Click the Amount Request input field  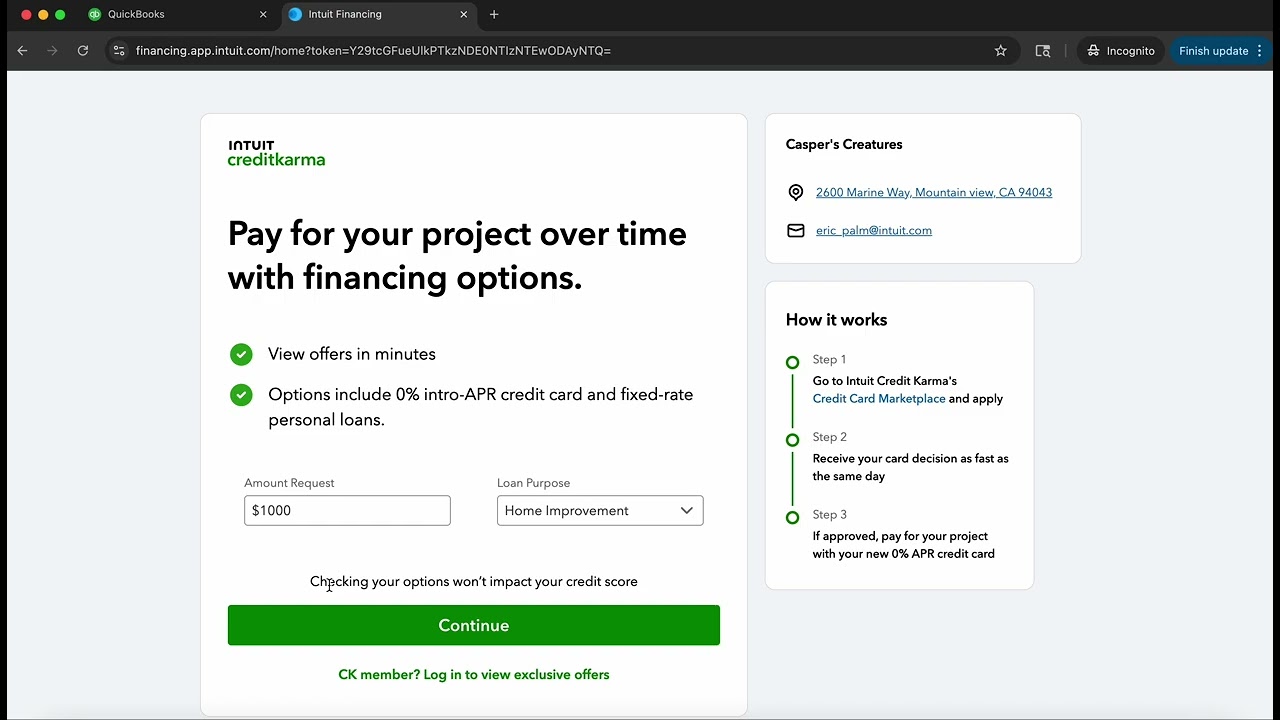(x=347, y=511)
